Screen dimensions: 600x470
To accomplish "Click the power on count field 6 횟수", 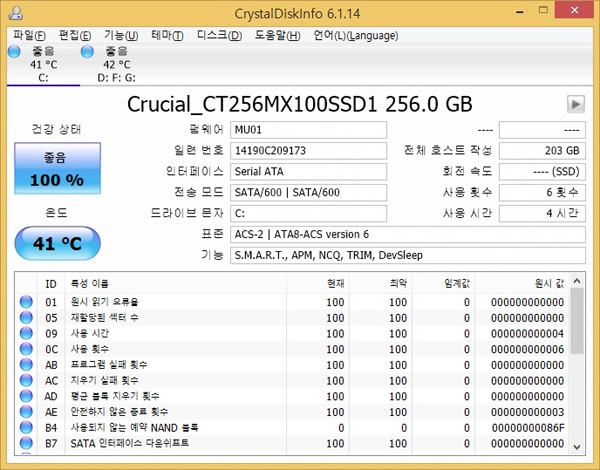I will click(542, 193).
